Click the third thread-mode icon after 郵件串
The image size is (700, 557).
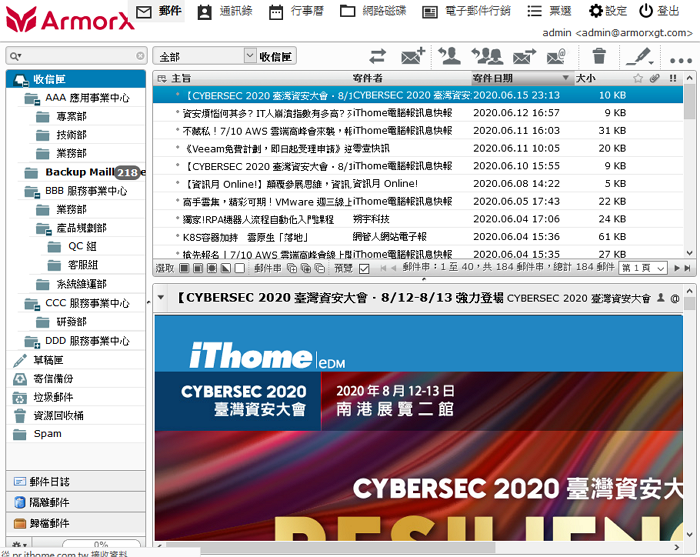pos(320,268)
